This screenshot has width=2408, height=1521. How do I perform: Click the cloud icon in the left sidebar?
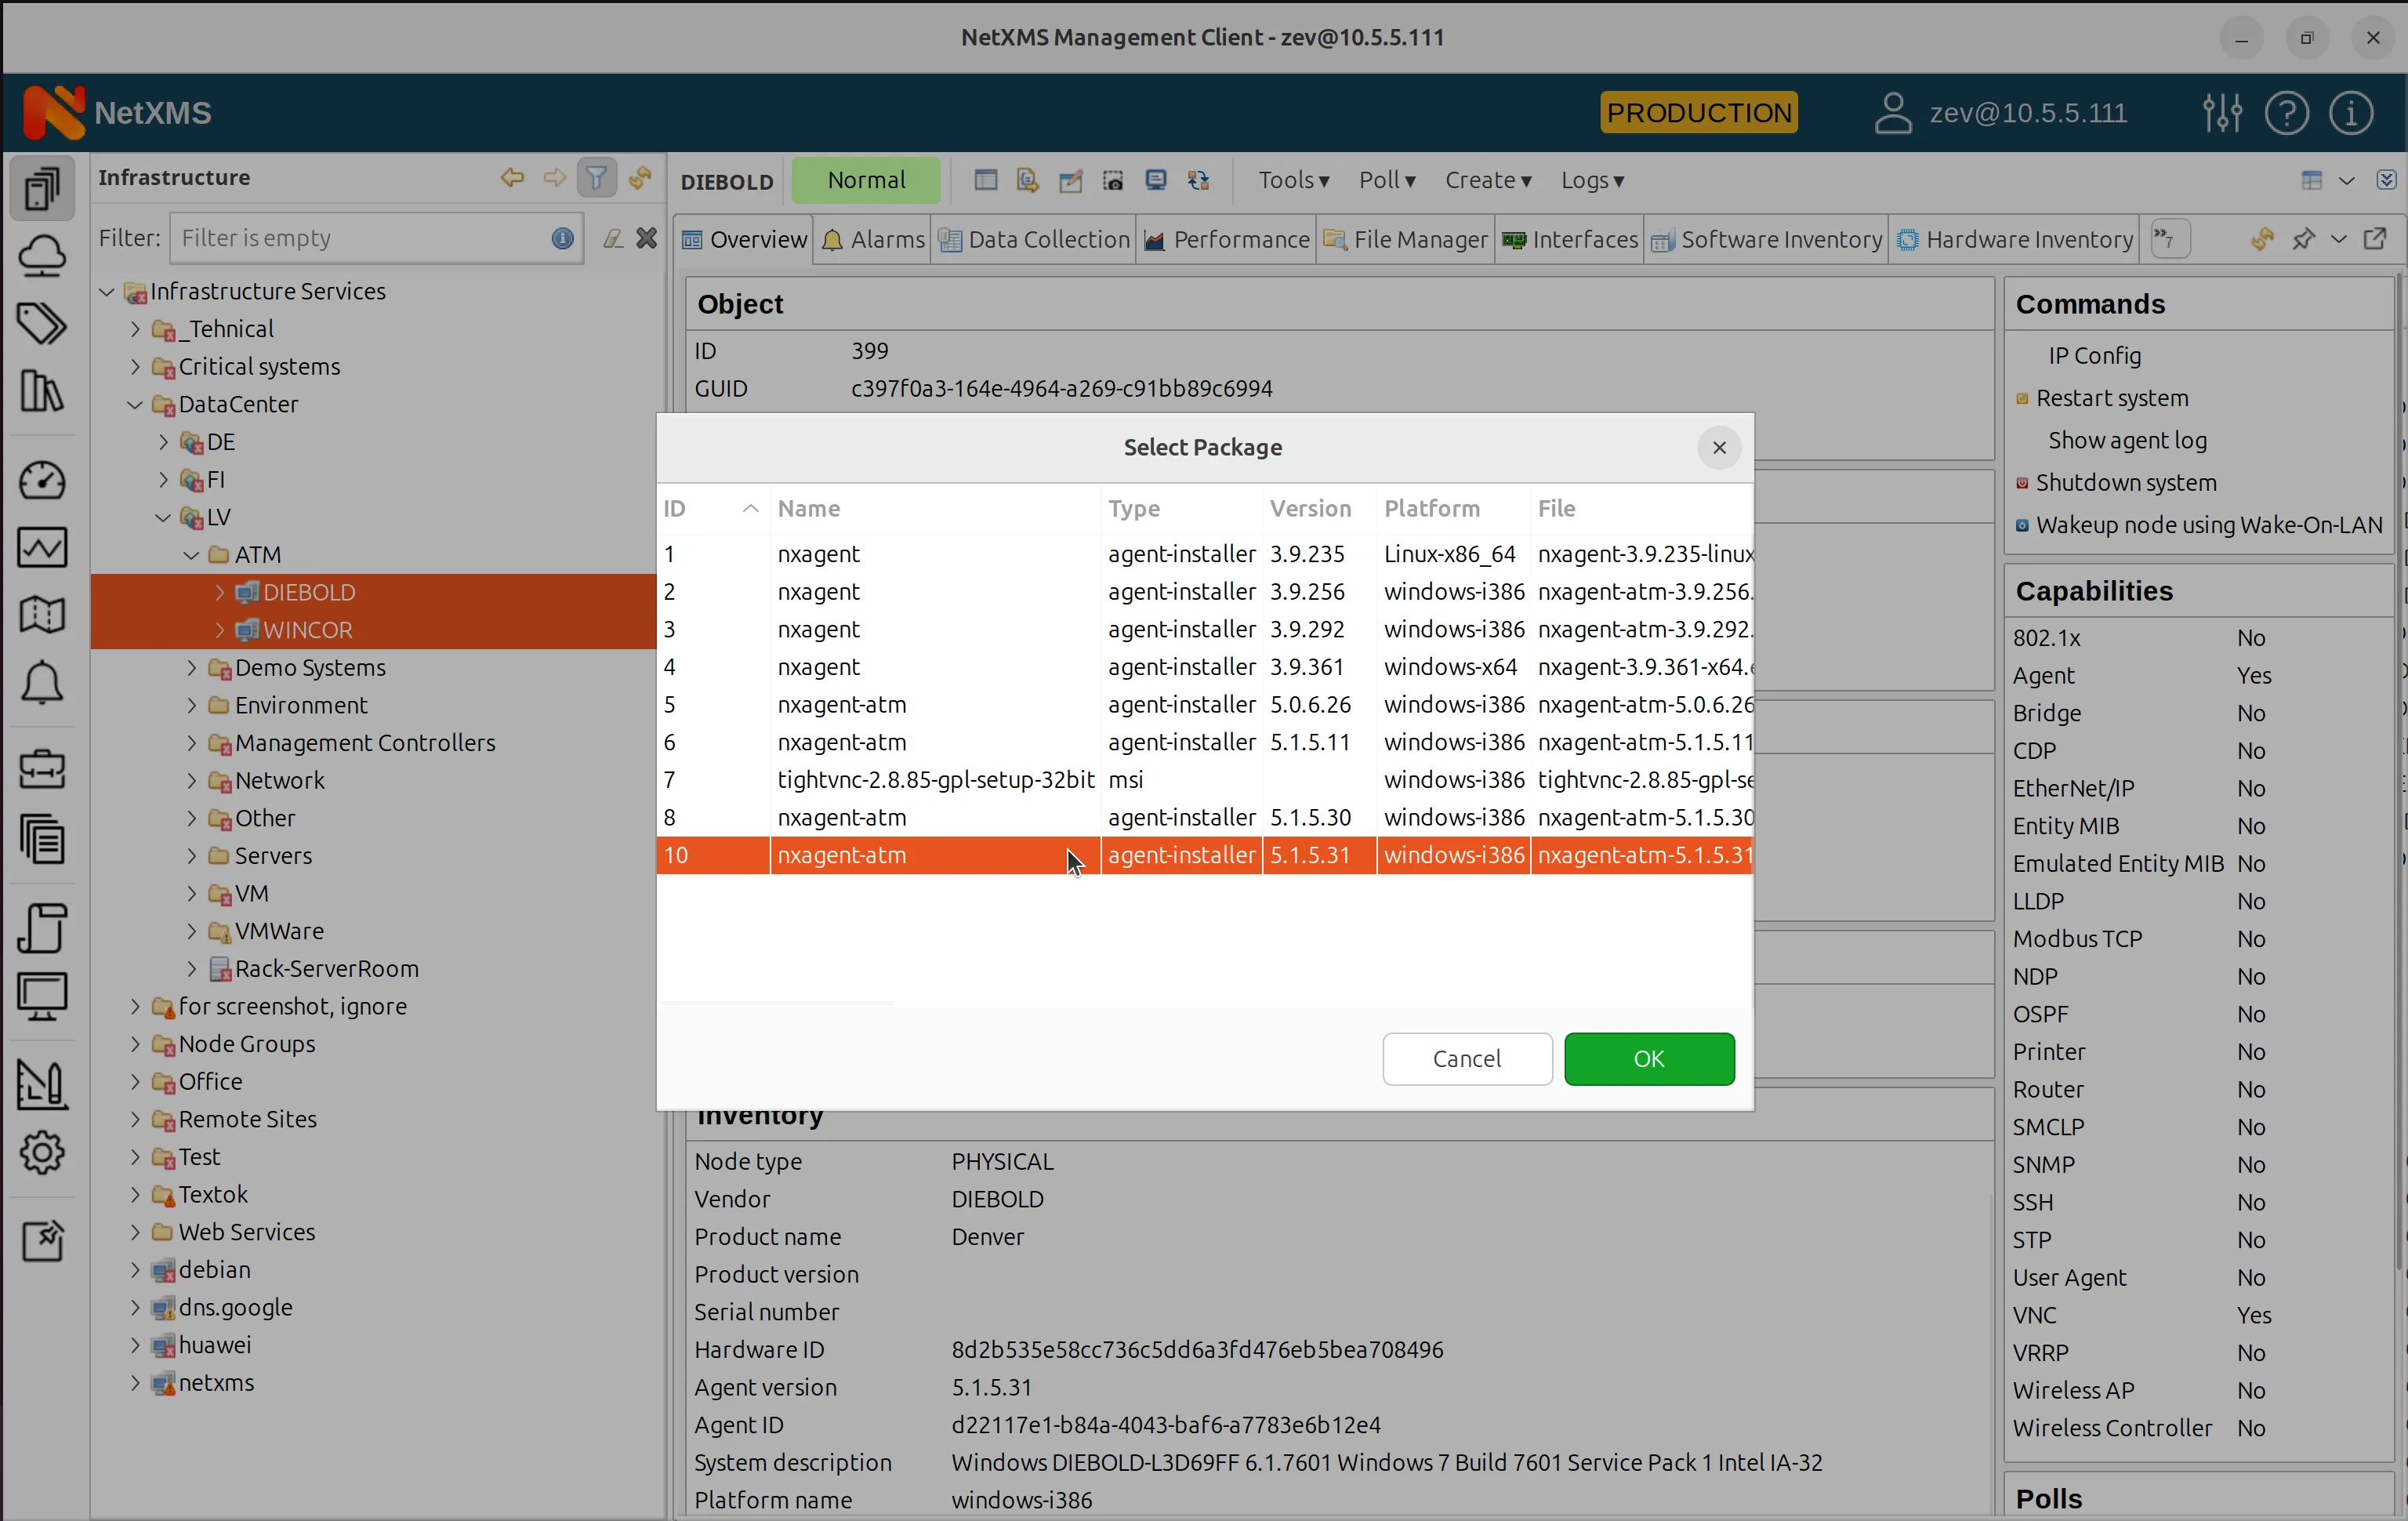point(42,256)
